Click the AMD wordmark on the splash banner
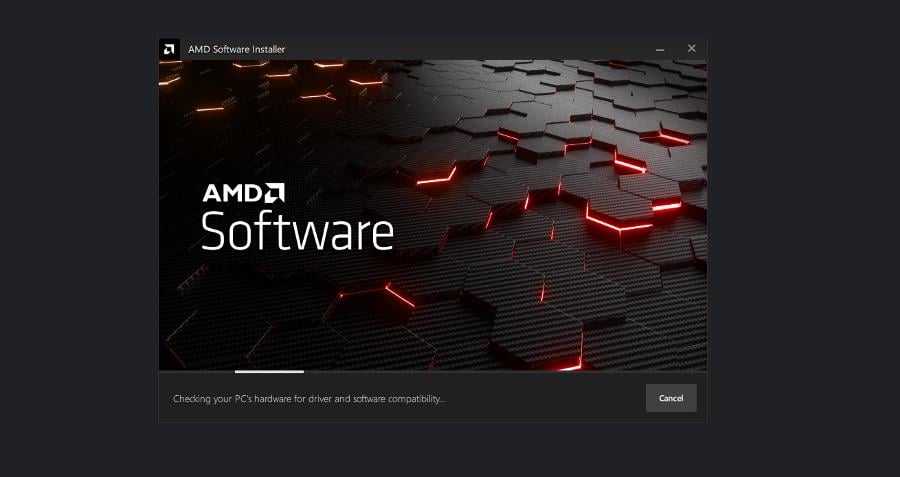Screen dimensions: 900x477 pyautogui.click(x=233, y=193)
